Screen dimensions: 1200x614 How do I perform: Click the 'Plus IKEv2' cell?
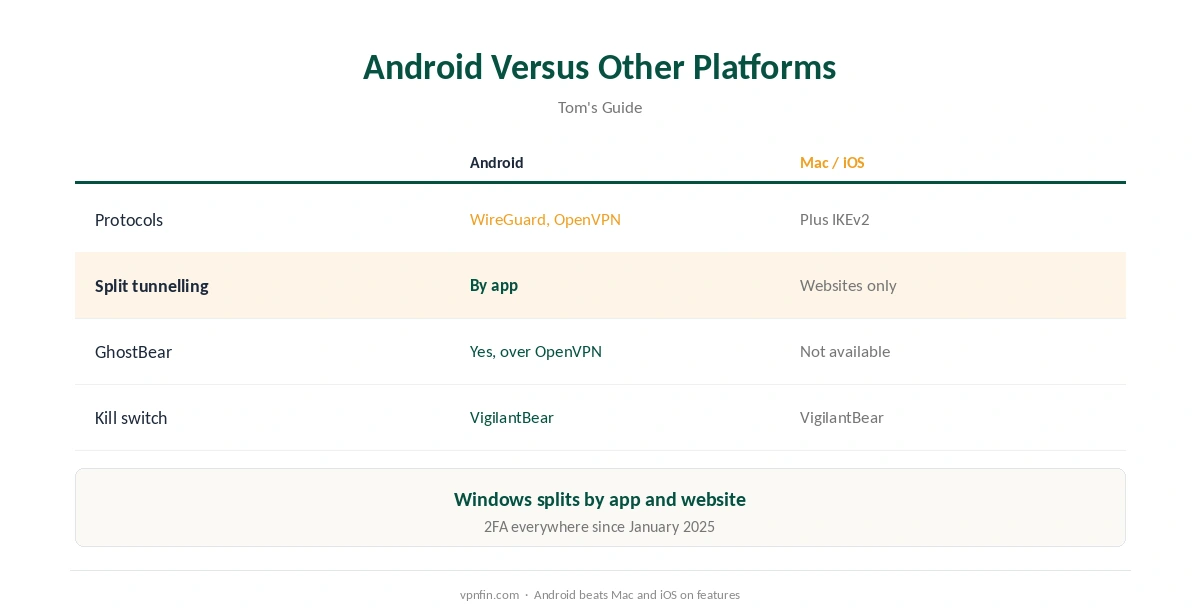[x=835, y=220]
